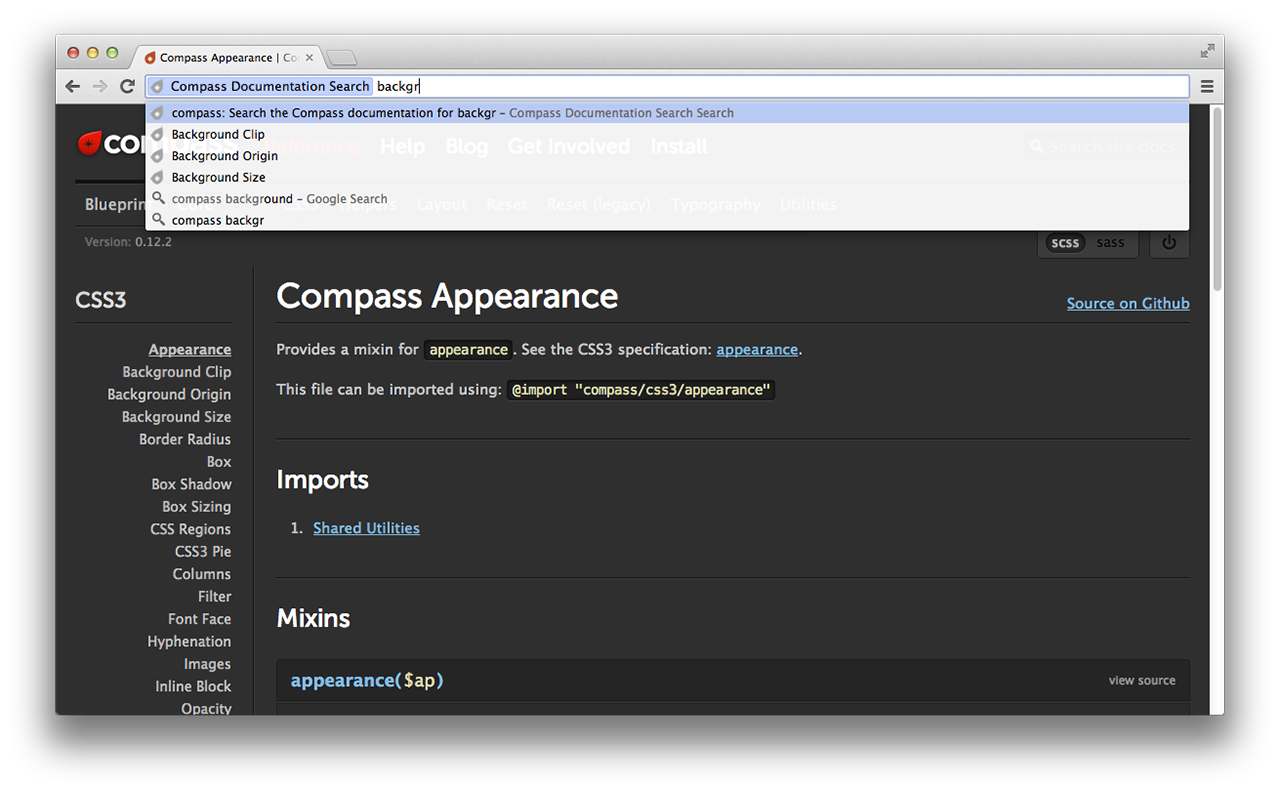Image resolution: width=1280 pixels, height=800 pixels.
Task: Open the Utilities sub-navigation tab
Action: point(808,204)
